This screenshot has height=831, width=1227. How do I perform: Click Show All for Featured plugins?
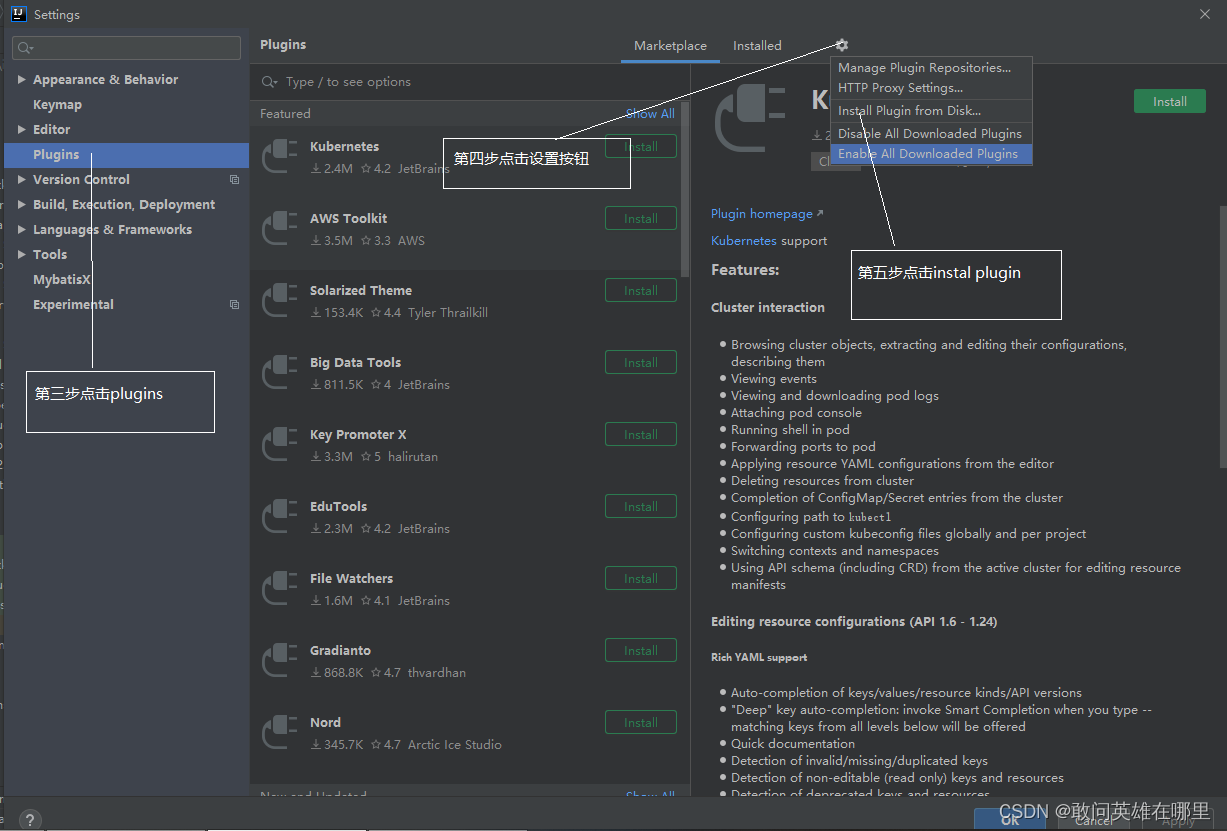pyautogui.click(x=650, y=114)
